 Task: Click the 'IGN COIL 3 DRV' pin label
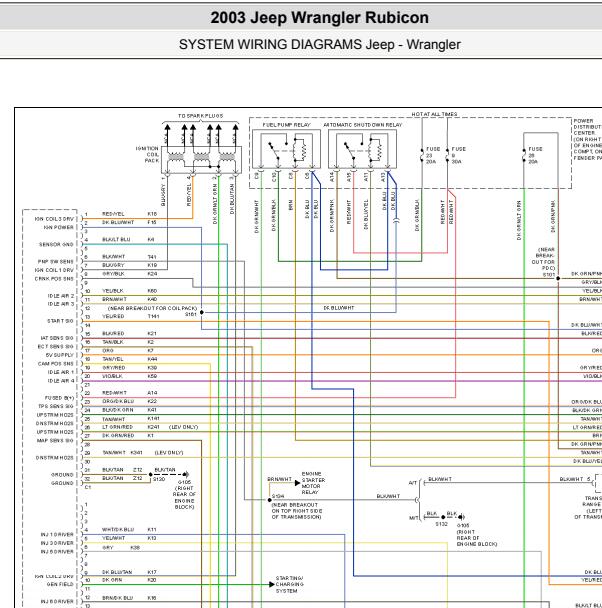click(x=54, y=219)
